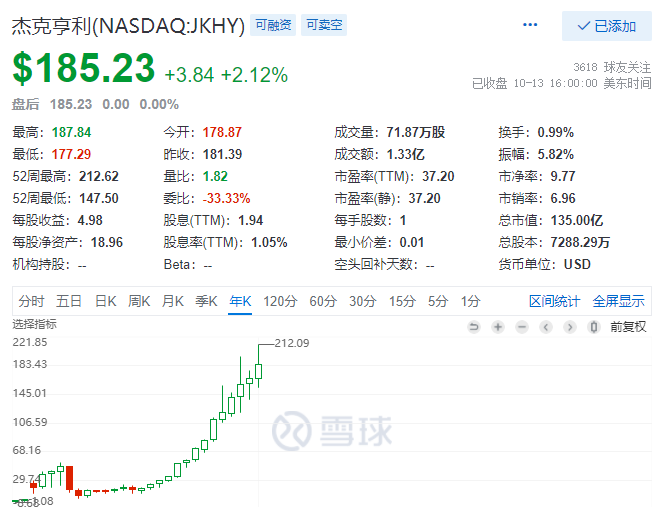Click the 量比 value 1.82
The height and width of the screenshot is (507, 670).
point(215,176)
